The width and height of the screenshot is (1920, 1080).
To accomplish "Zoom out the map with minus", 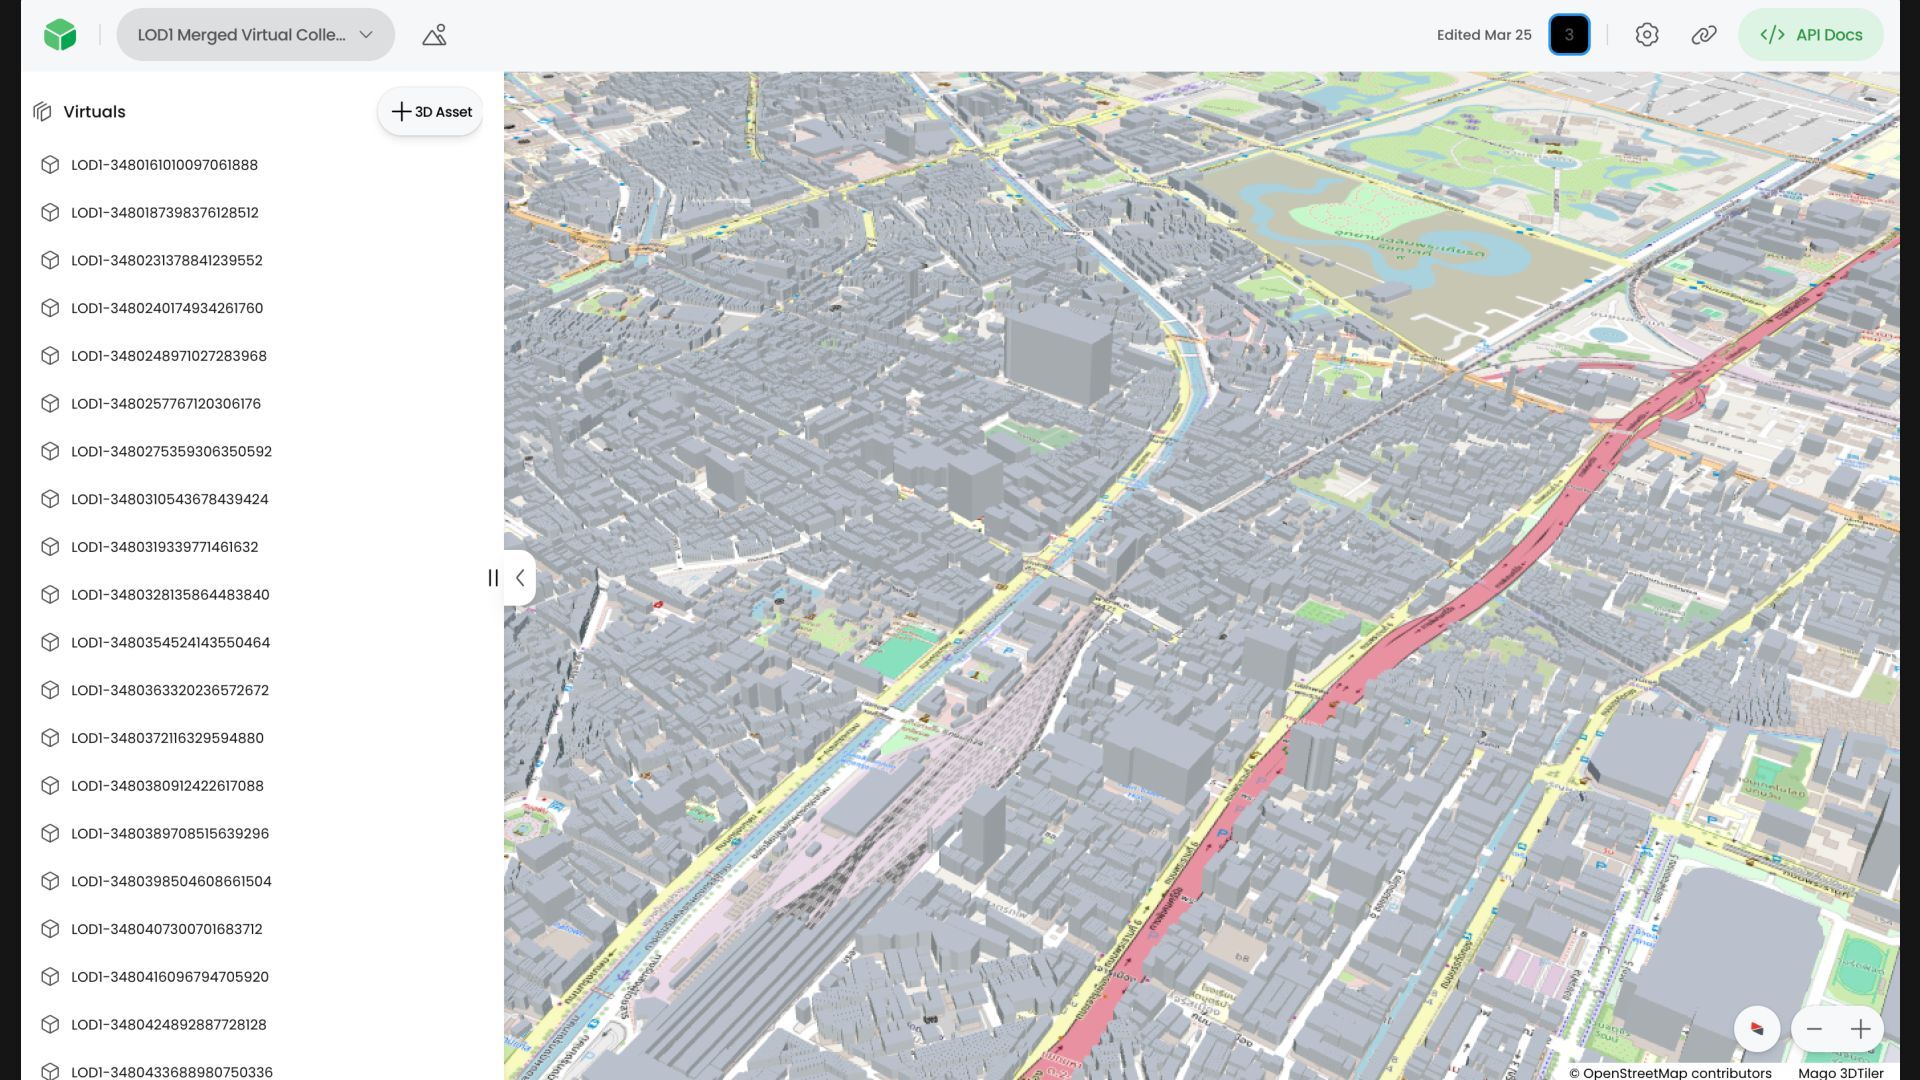I will [x=1814, y=1029].
